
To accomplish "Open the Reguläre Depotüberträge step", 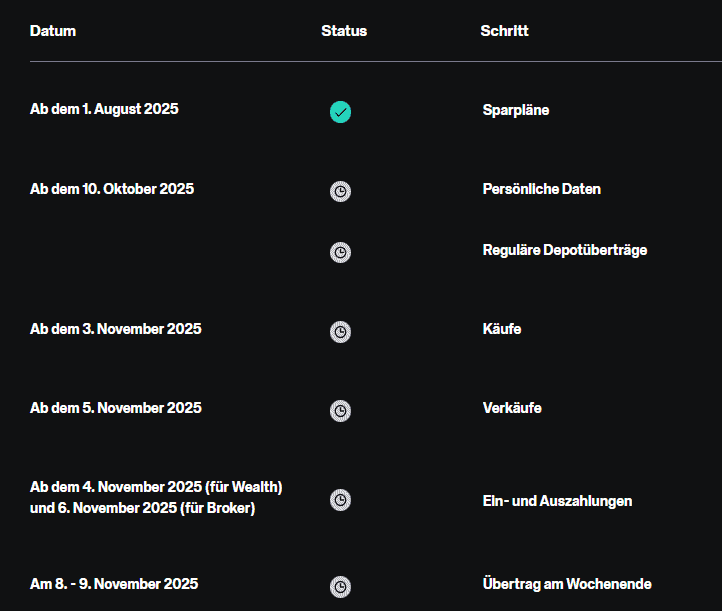I will [x=564, y=250].
